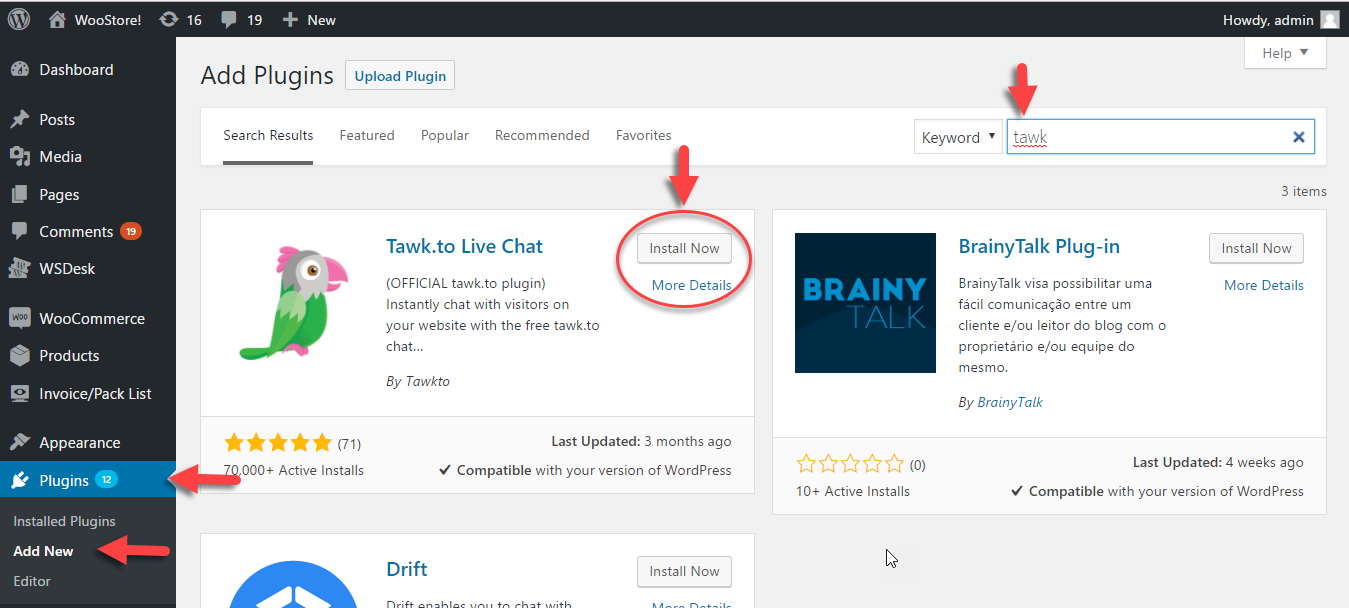Click the BrainyTalk plugin logo

(865, 303)
